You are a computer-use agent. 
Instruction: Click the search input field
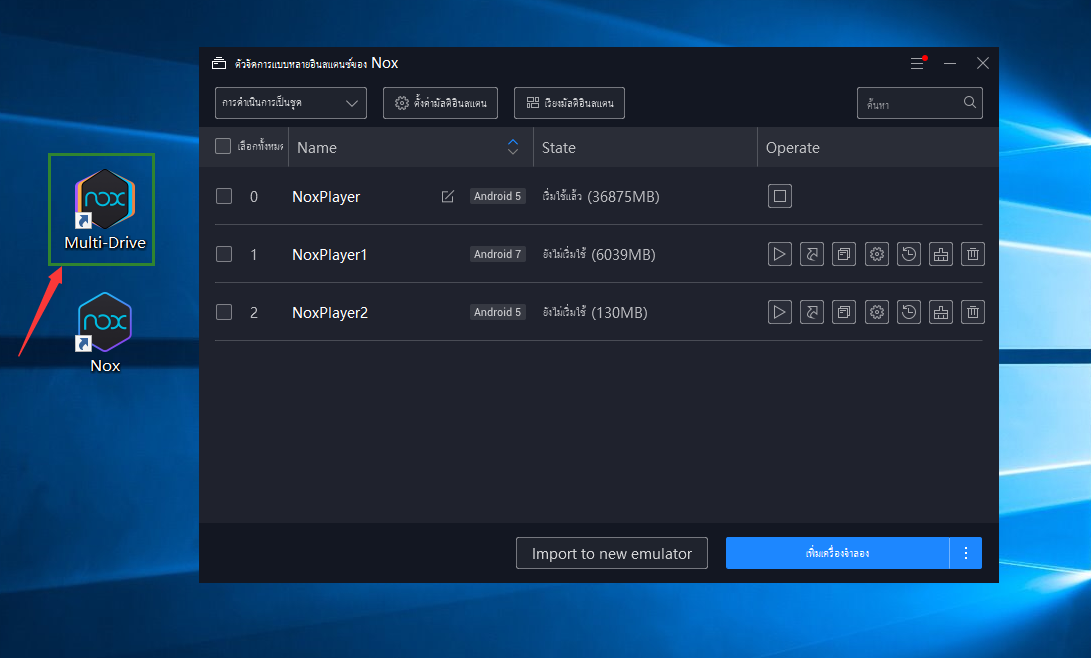[910, 103]
